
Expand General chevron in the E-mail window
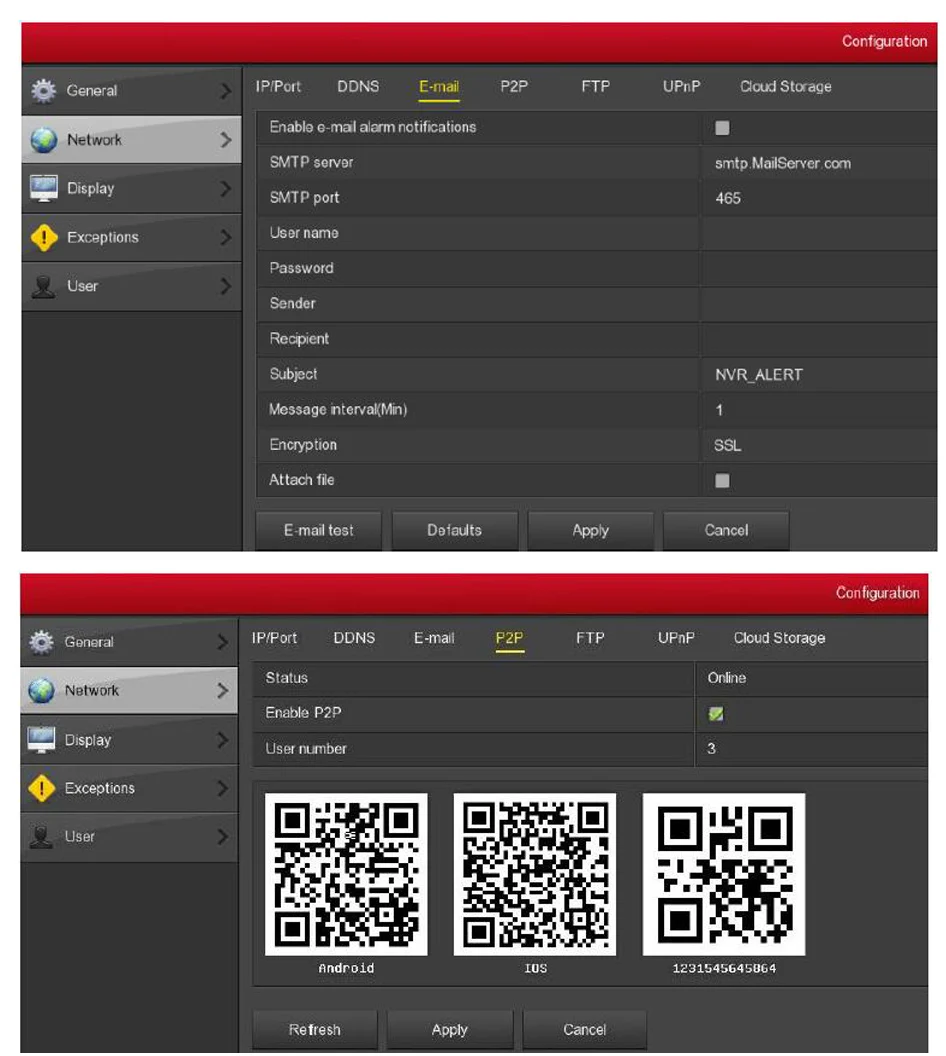[226, 91]
